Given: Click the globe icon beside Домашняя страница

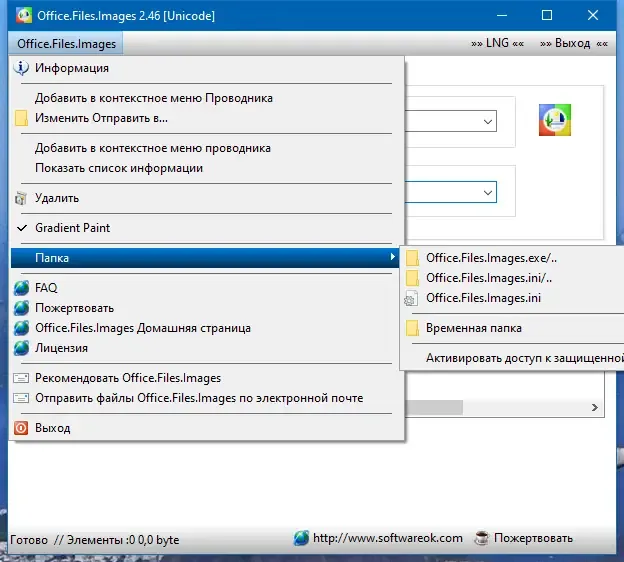Looking at the screenshot, I should coord(21,328).
